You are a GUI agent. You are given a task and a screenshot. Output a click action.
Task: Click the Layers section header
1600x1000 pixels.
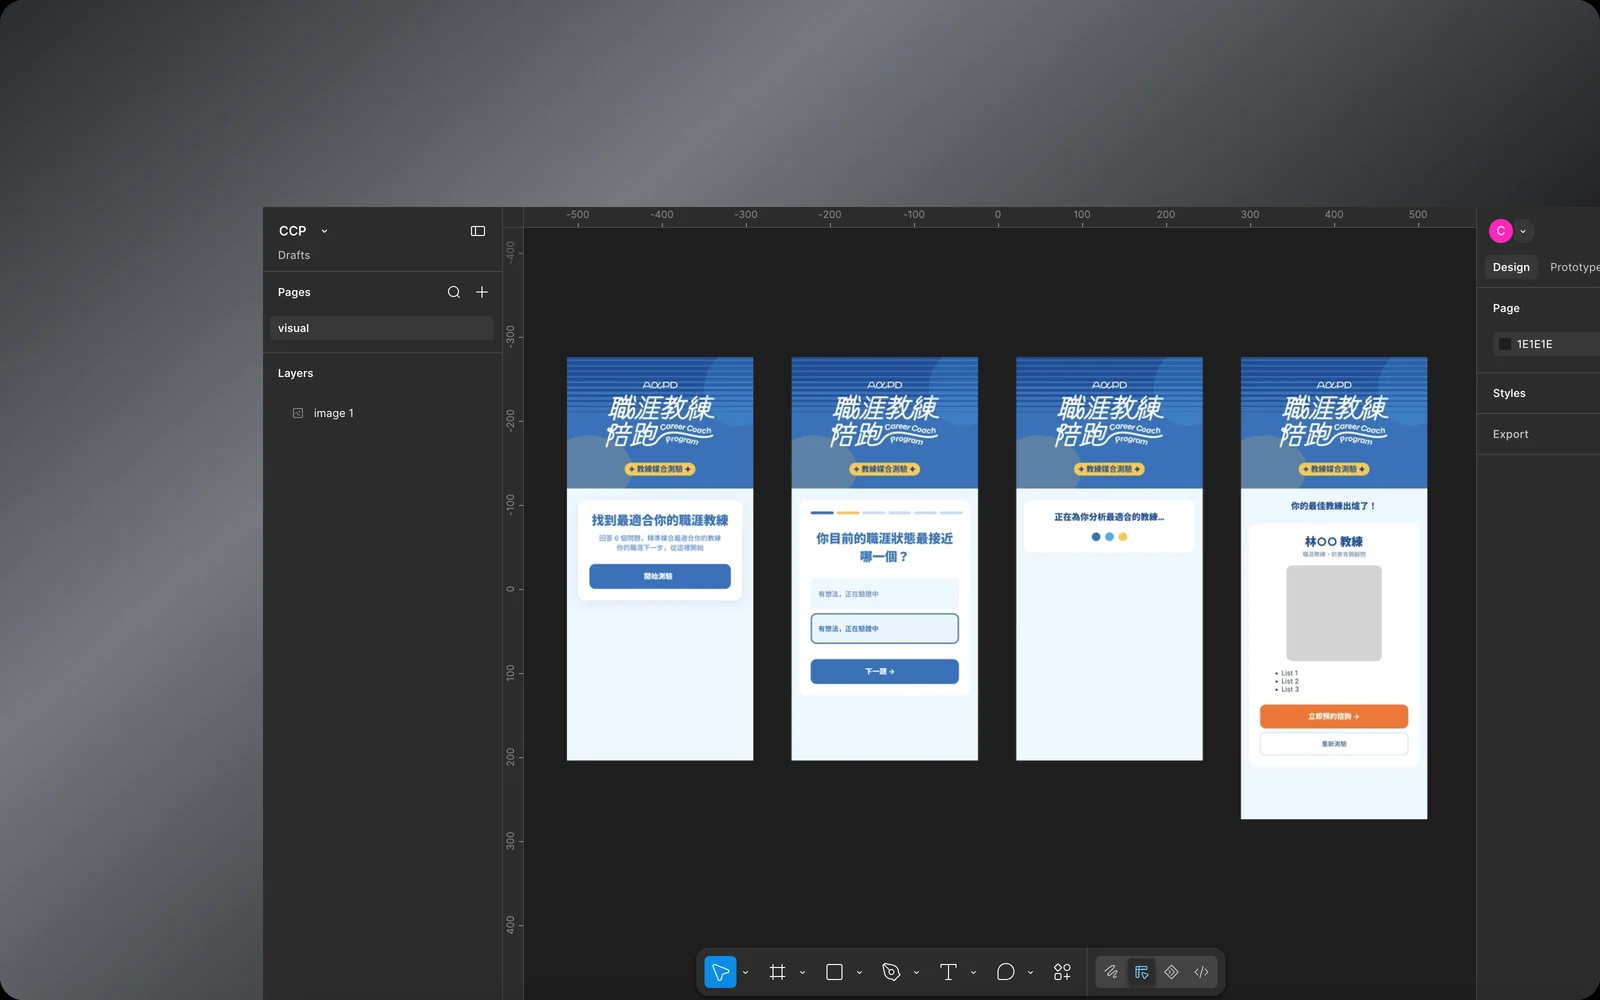[x=295, y=373]
